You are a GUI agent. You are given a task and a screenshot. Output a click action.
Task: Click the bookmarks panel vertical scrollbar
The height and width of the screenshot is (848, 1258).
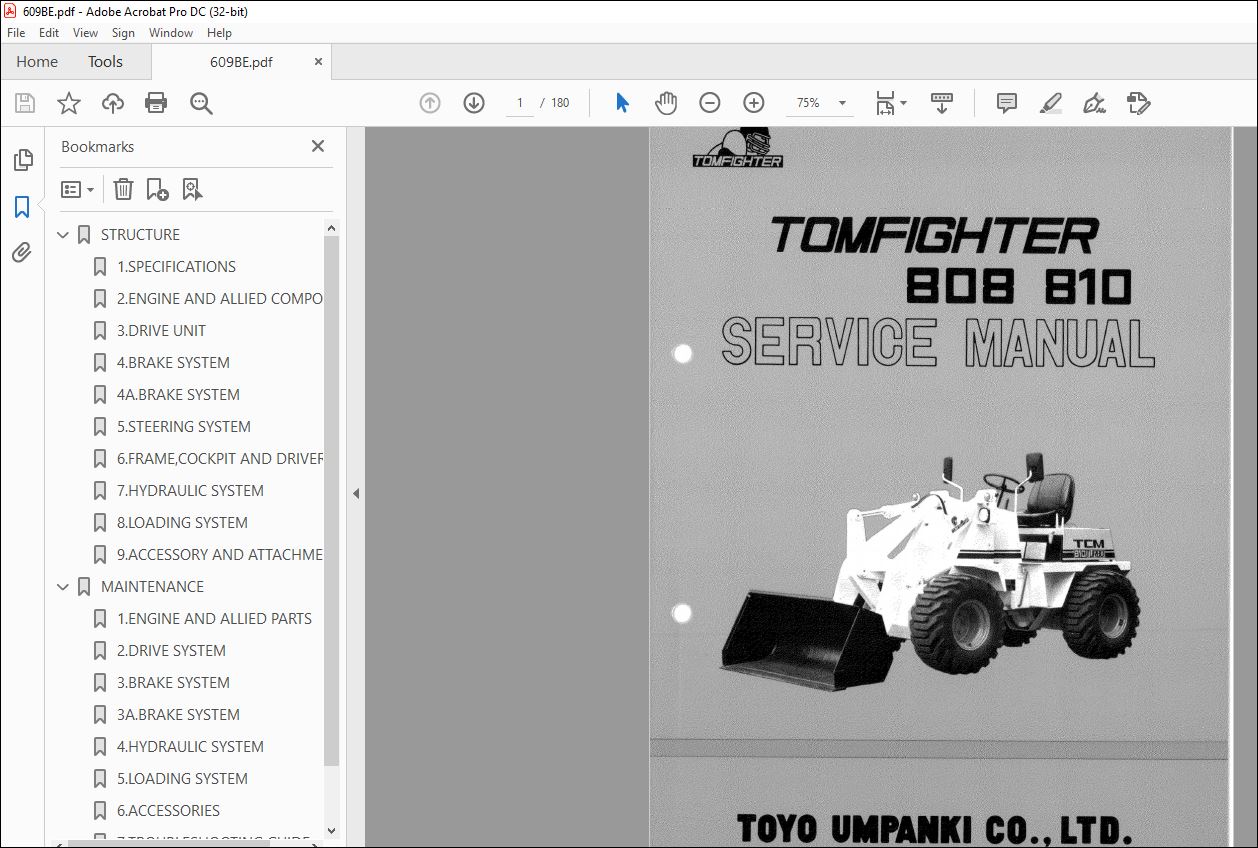click(332, 500)
